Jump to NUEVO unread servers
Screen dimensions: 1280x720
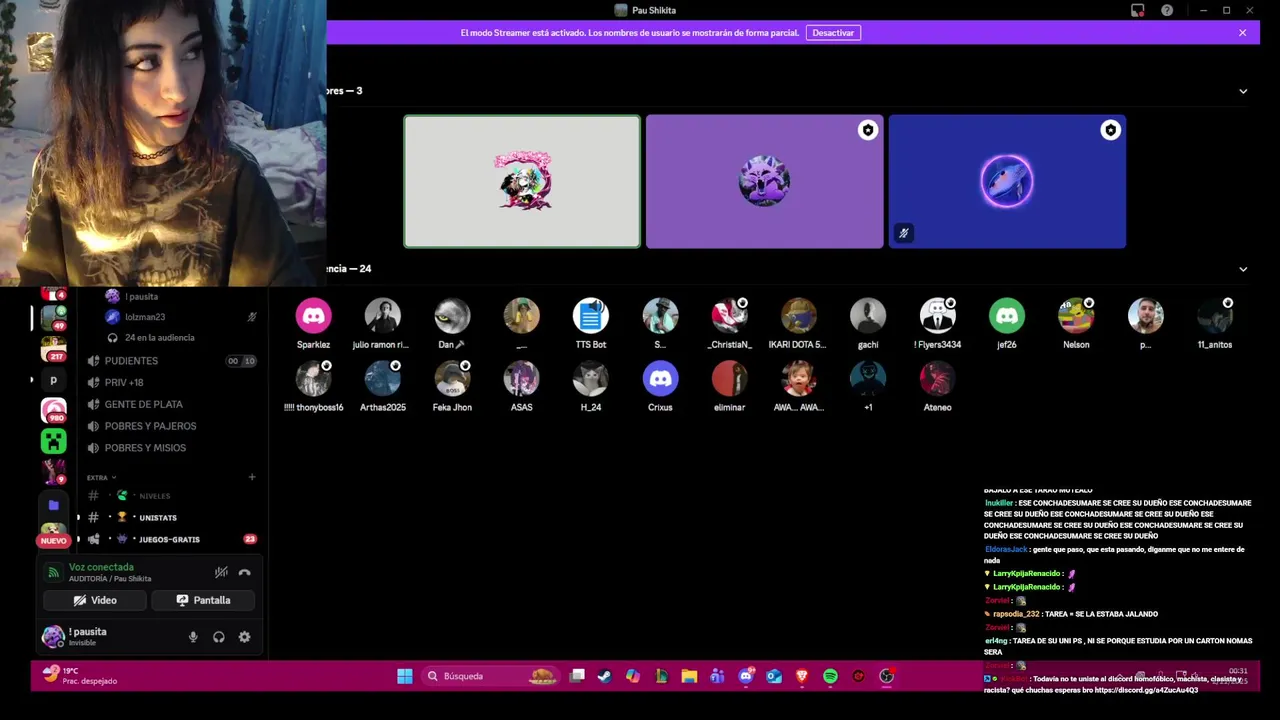pyautogui.click(x=53, y=540)
